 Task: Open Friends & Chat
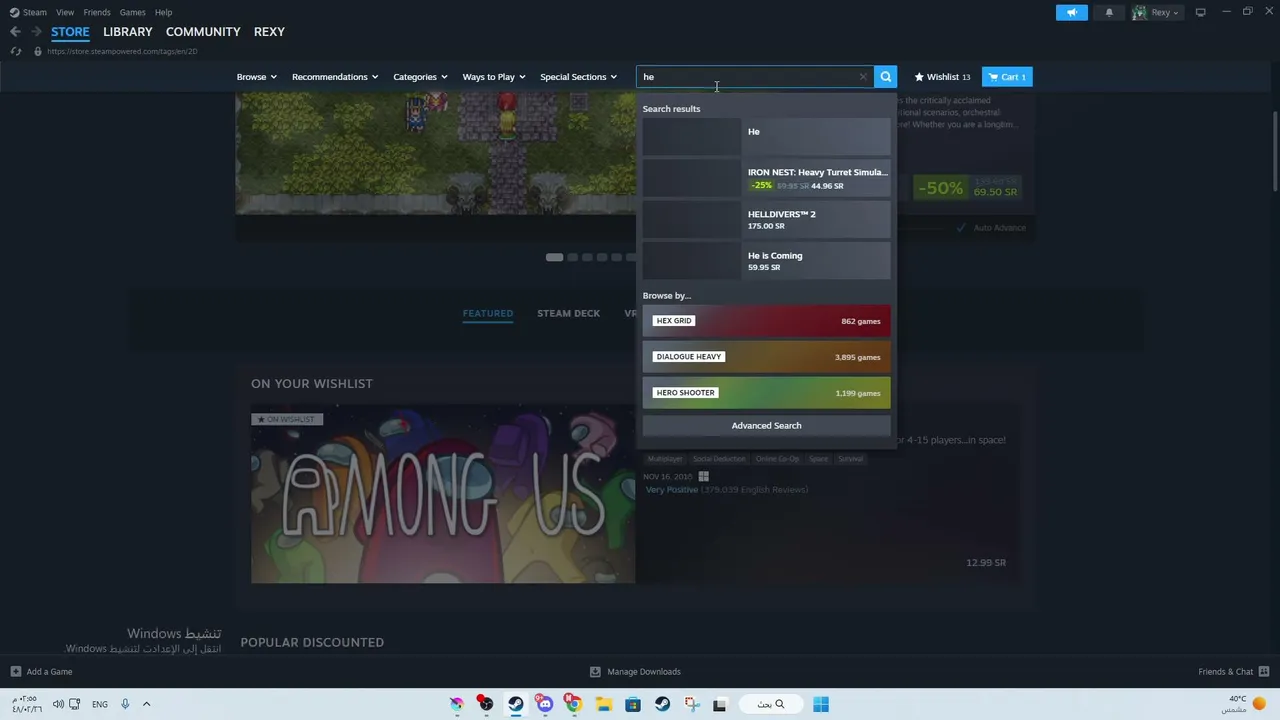tap(1226, 672)
